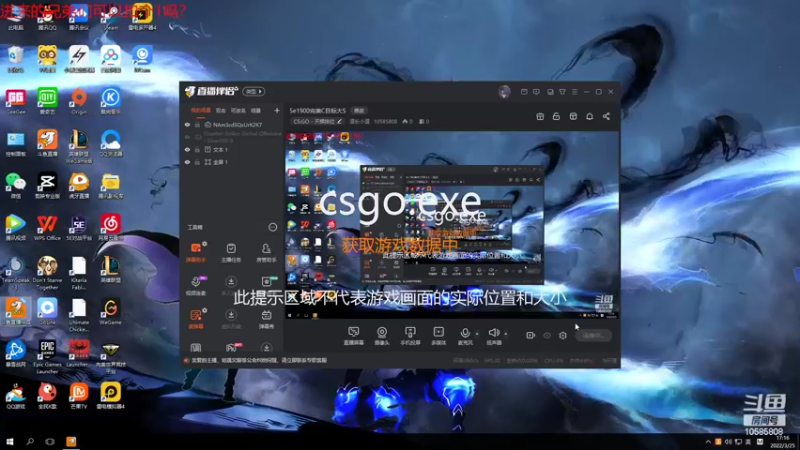Edit the stream title with the 修改 button
This screenshot has width=800, height=450.
[x=359, y=110]
